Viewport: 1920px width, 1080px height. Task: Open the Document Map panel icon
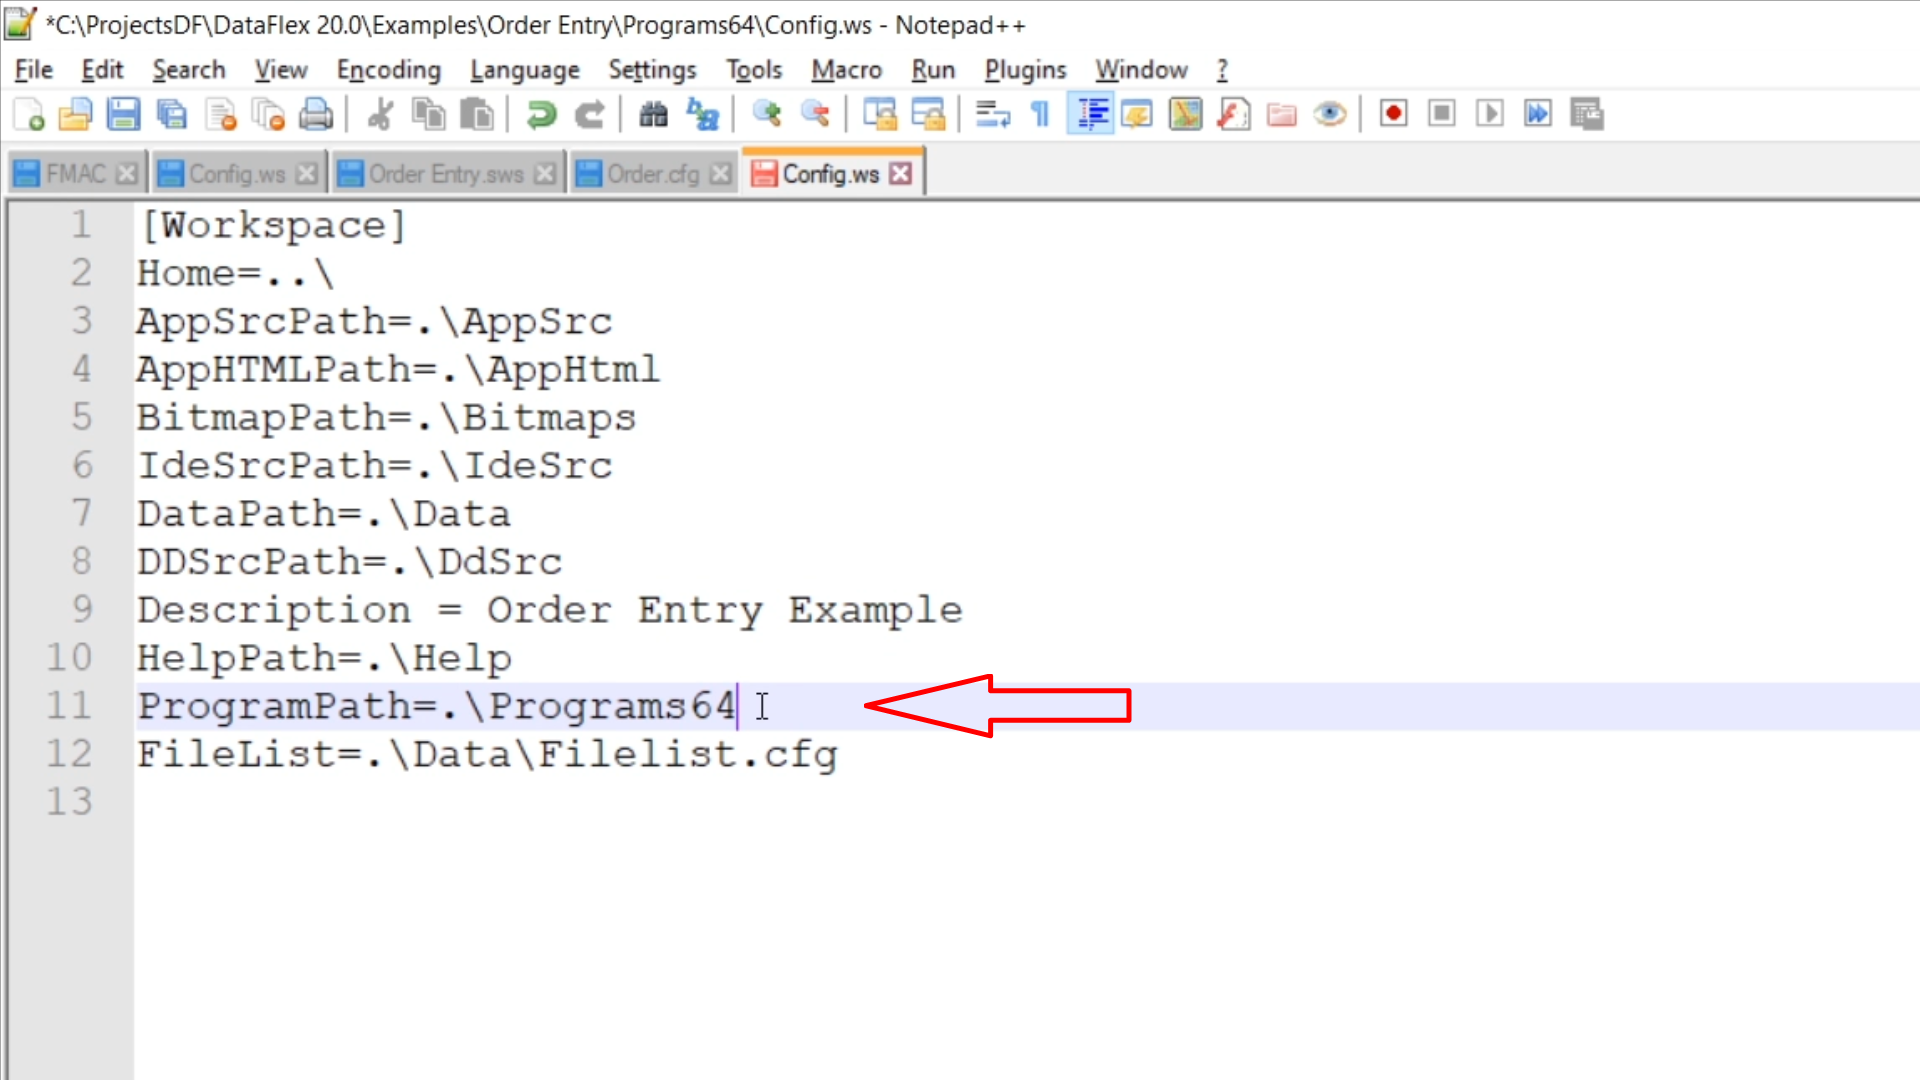click(1185, 114)
